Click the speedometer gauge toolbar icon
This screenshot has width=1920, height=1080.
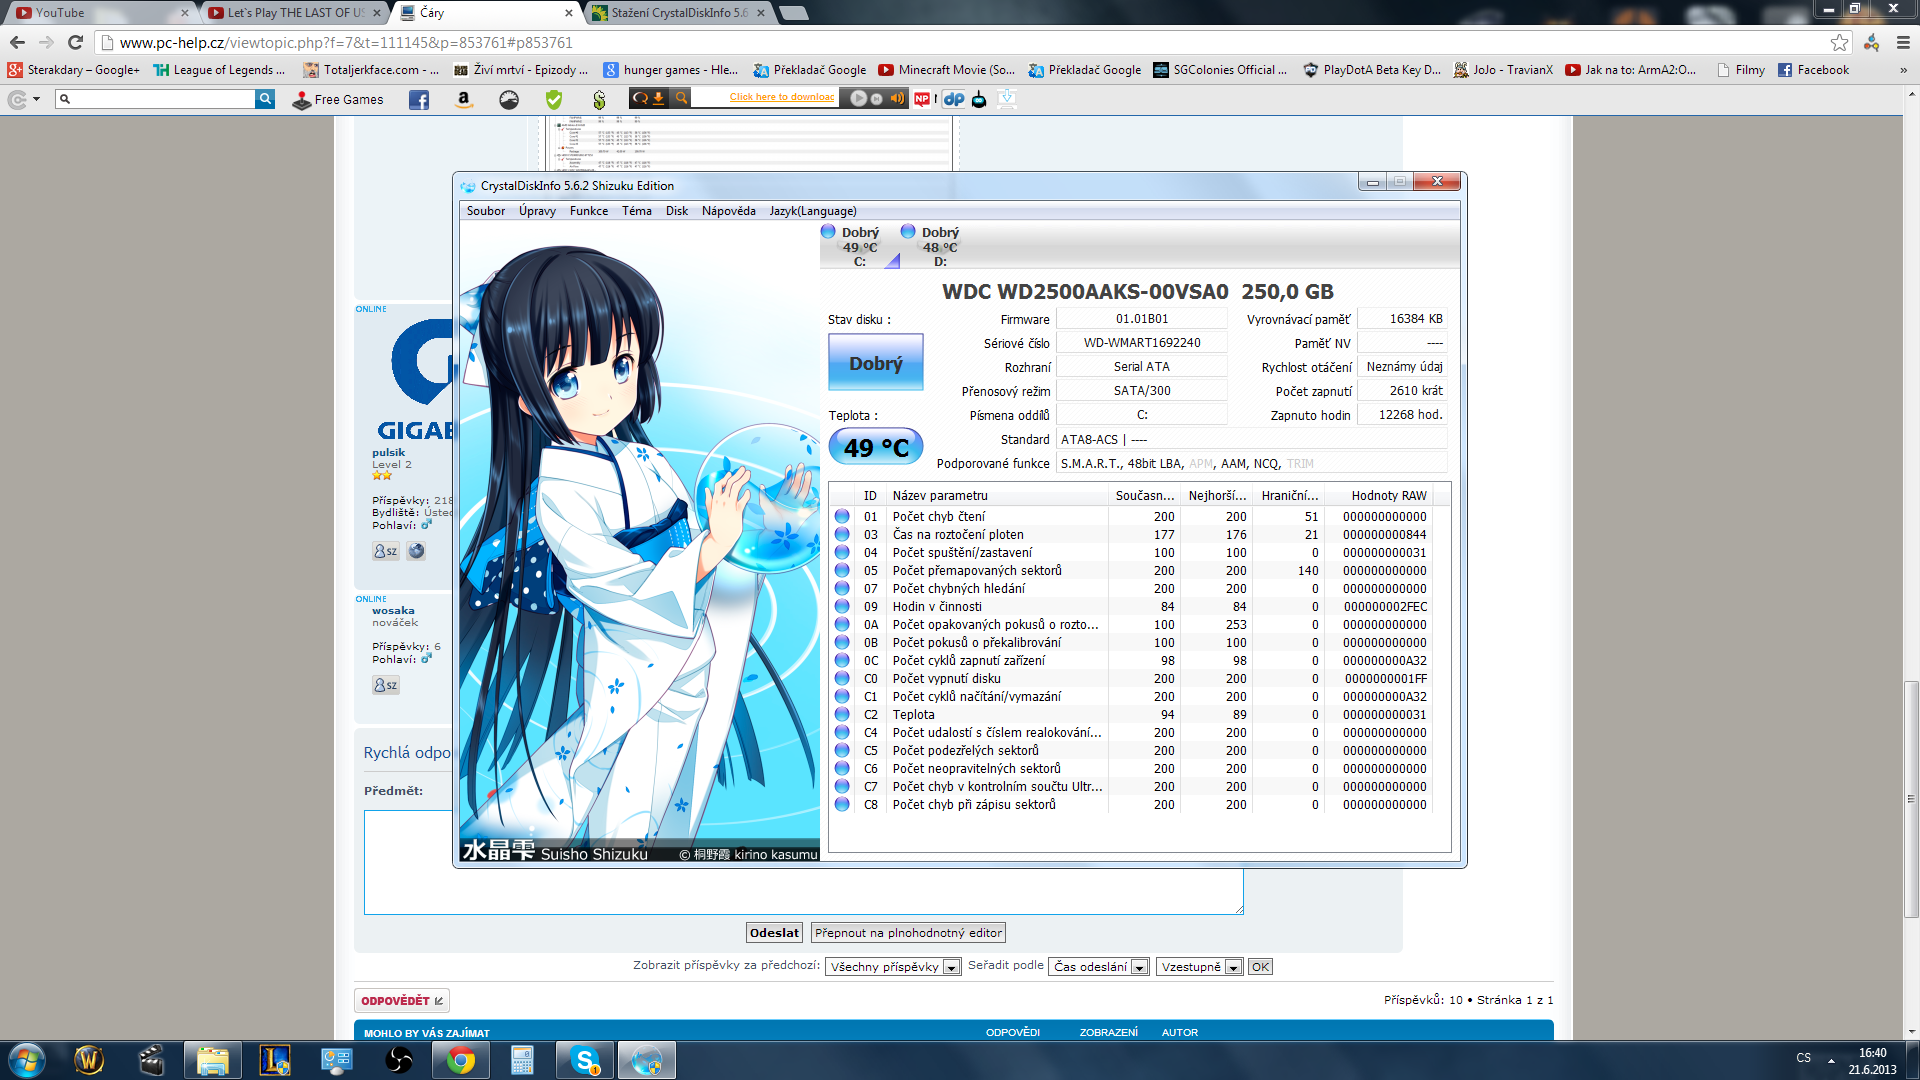point(509,100)
